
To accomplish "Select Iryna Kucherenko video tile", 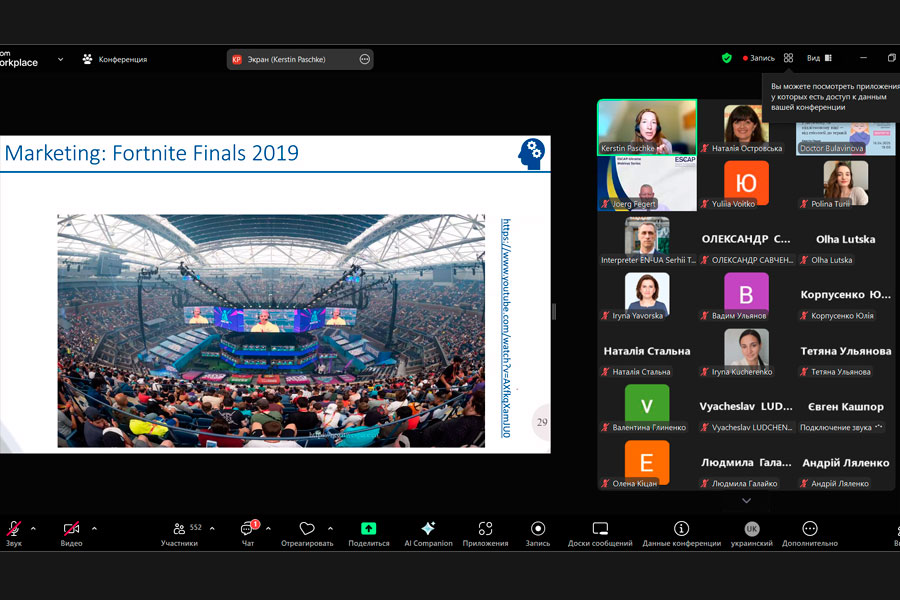I will tap(746, 351).
